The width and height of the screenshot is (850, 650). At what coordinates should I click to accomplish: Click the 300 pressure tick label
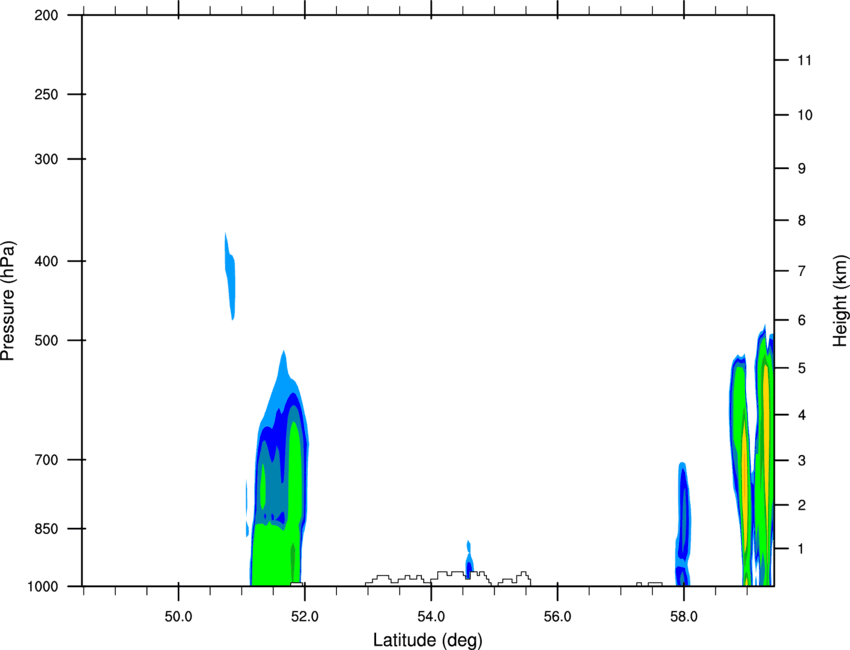point(46,159)
